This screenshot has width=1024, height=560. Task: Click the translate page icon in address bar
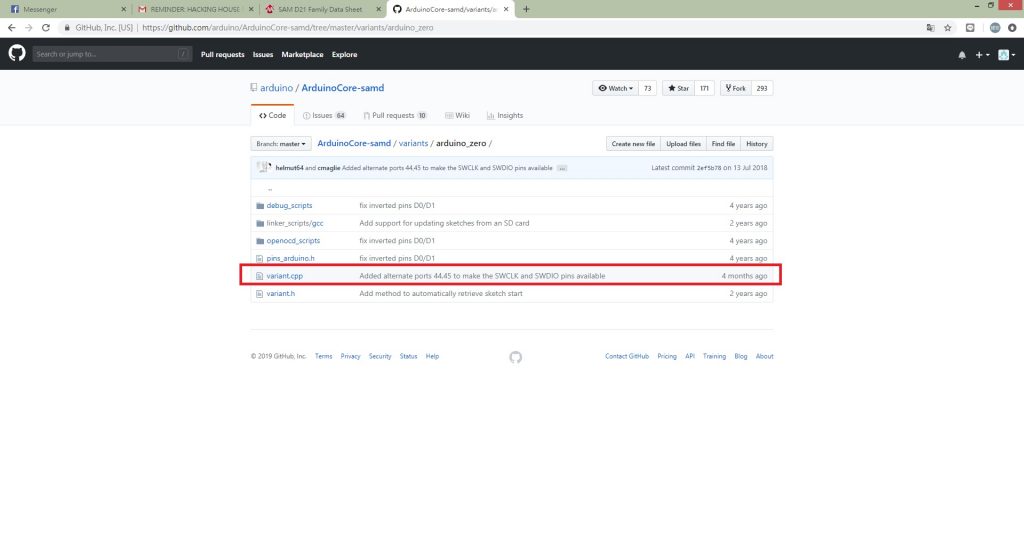[x=931, y=27]
